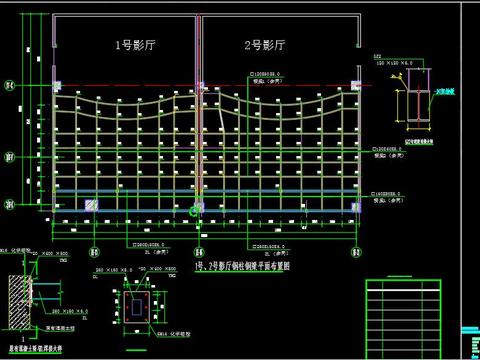Click the base plate section detail drawing
Screen dimensions: 480x360
coord(137,307)
